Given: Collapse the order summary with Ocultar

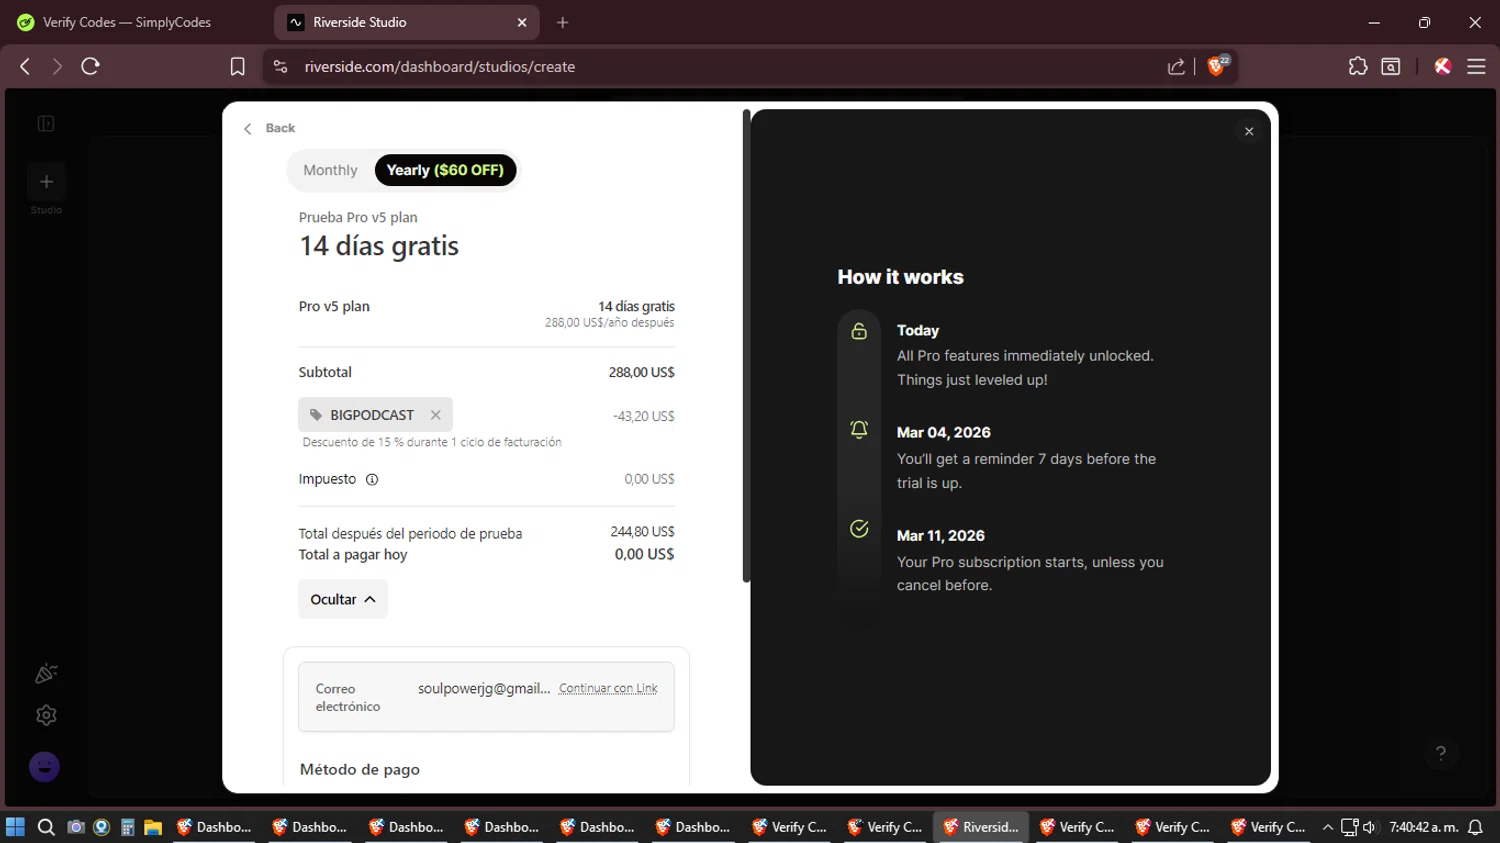Looking at the screenshot, I should pyautogui.click(x=343, y=600).
